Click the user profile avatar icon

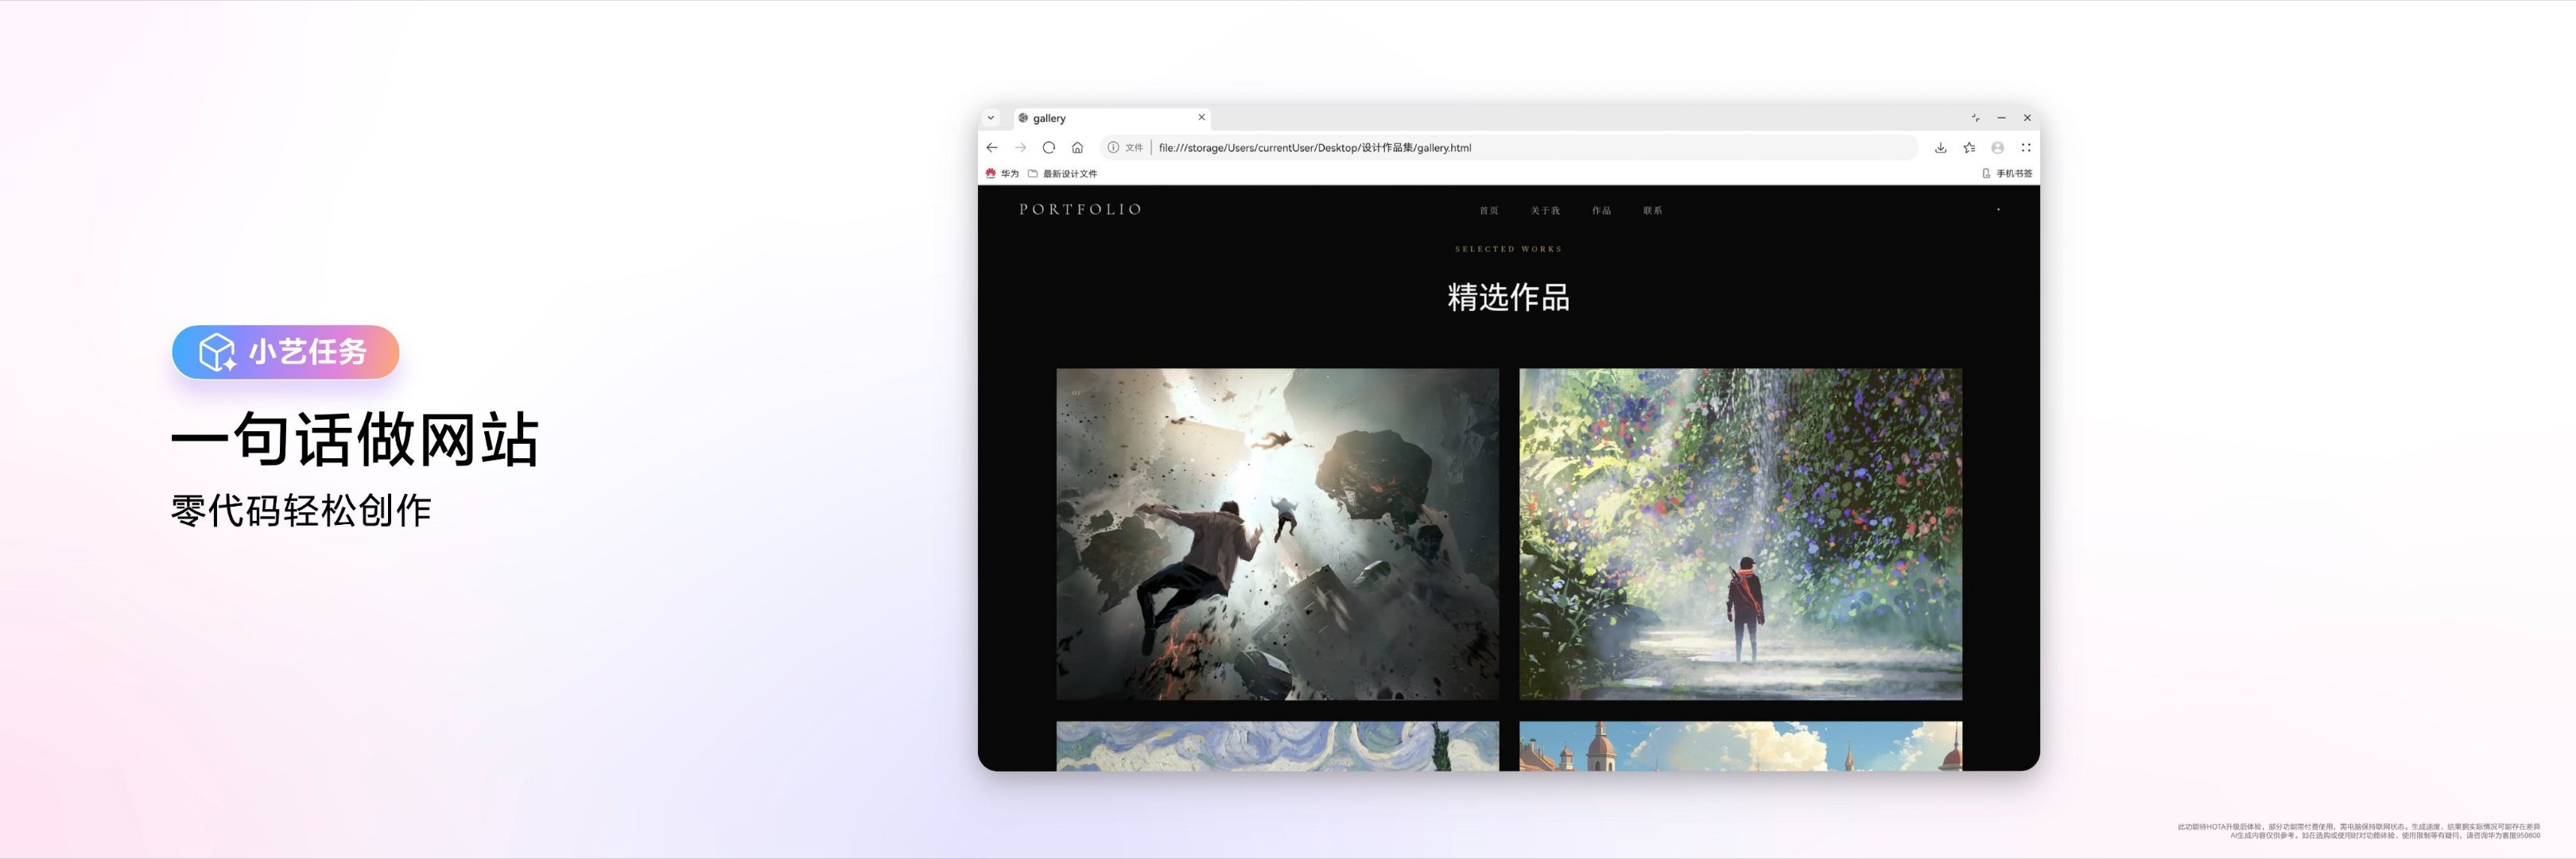pos(1997,148)
